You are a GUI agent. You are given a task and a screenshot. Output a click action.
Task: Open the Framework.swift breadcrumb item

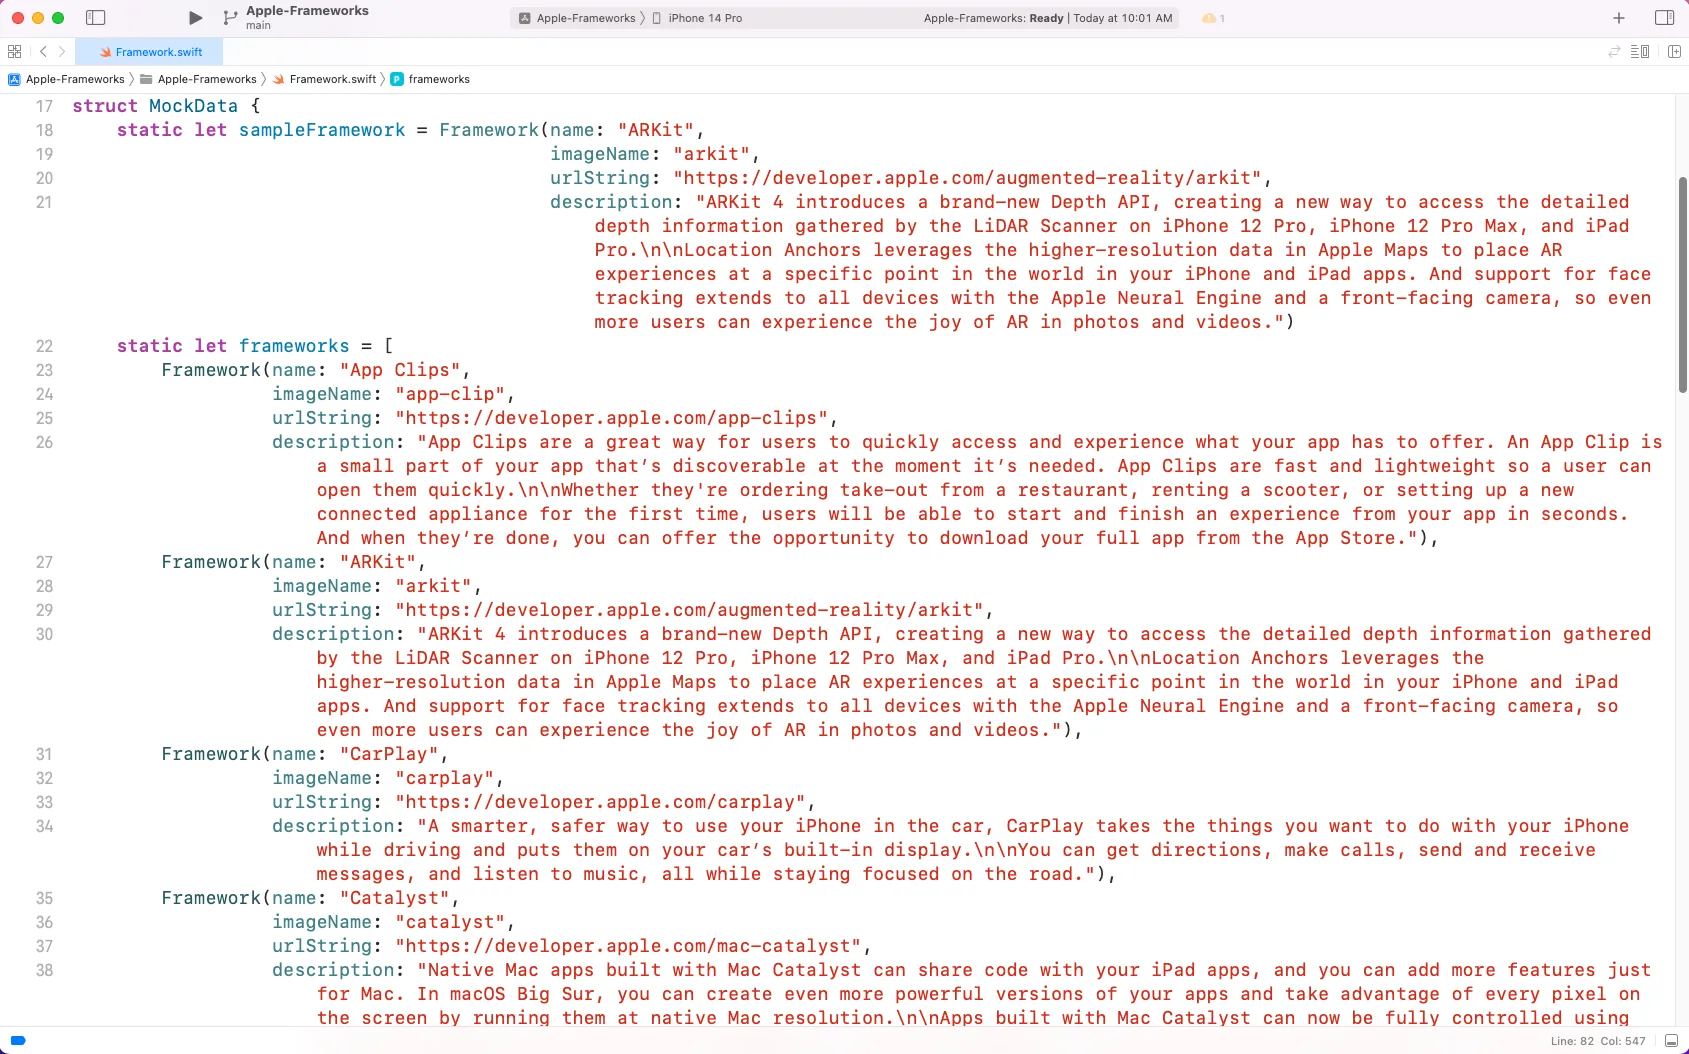tap(324, 79)
